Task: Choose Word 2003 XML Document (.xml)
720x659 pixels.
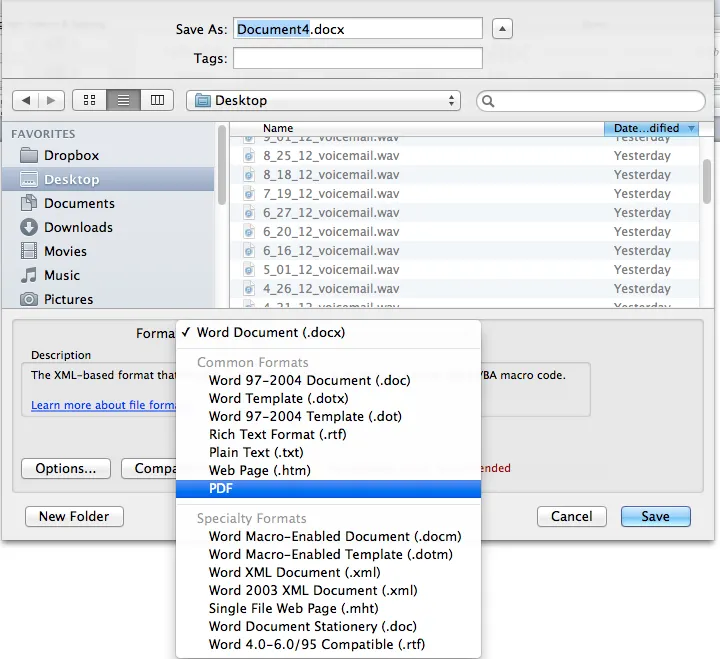Action: click(x=328, y=590)
